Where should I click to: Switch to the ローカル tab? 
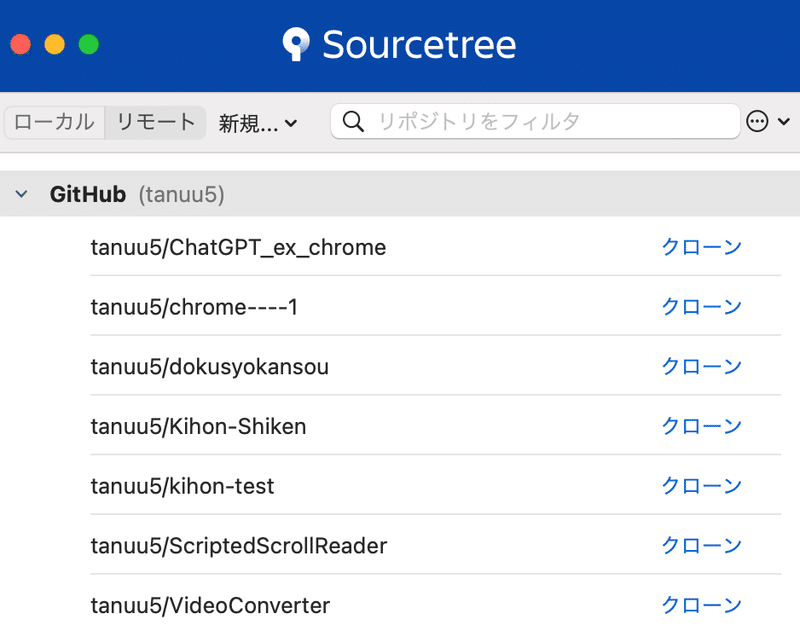(55, 122)
